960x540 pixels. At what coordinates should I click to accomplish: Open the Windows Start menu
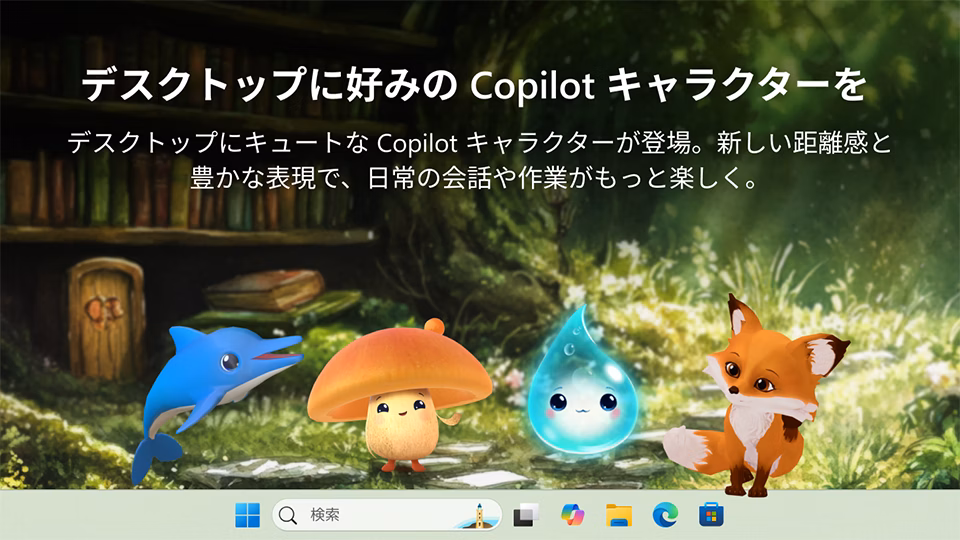click(x=247, y=515)
